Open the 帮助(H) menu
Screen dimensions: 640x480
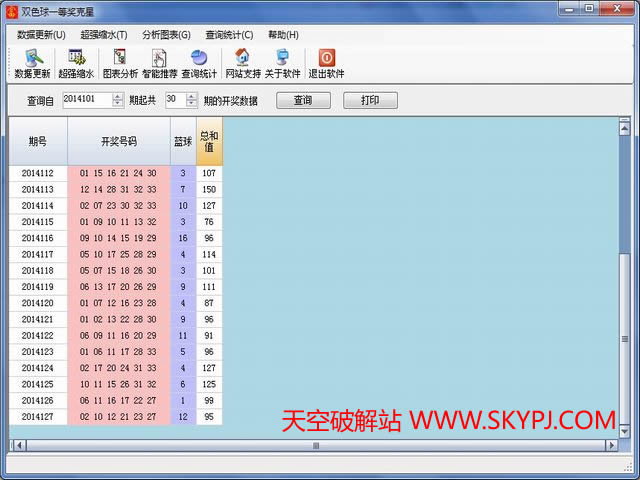[283, 34]
